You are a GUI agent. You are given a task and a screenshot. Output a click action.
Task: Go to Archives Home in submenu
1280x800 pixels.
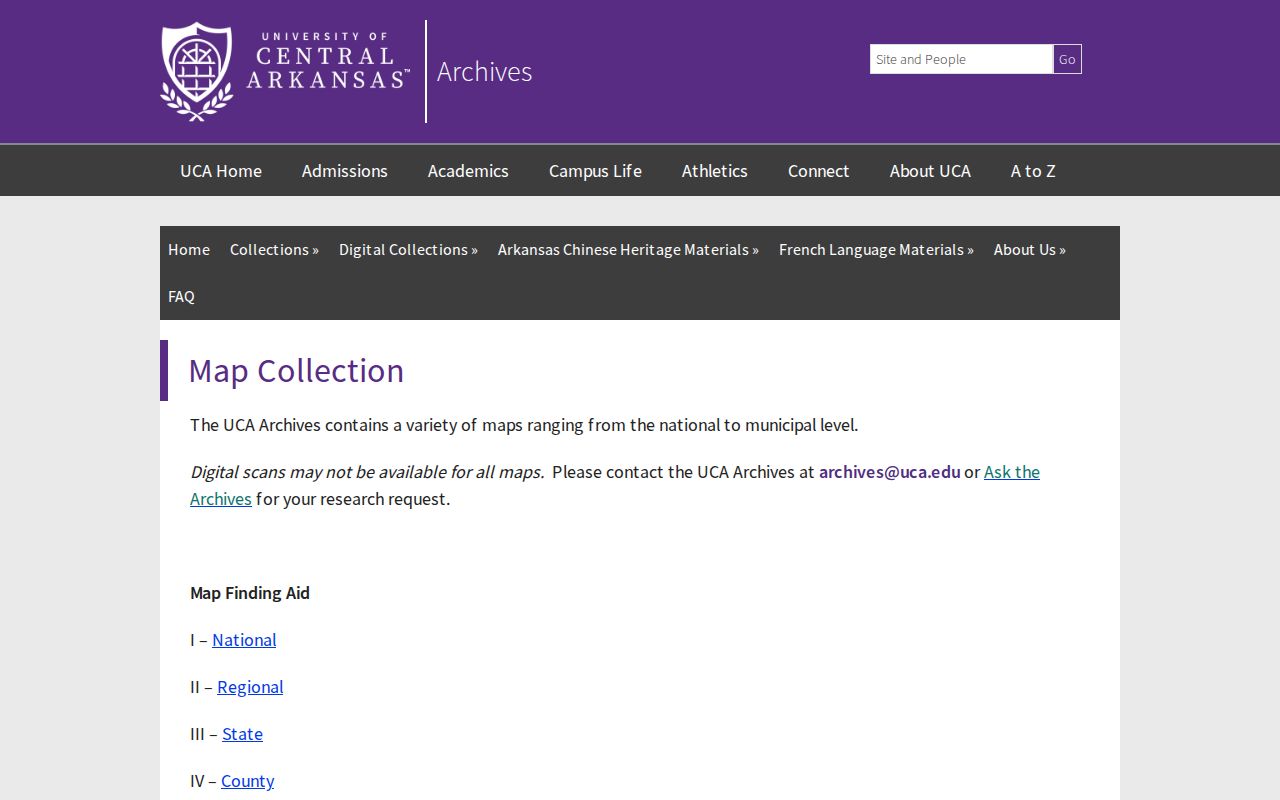(x=189, y=250)
